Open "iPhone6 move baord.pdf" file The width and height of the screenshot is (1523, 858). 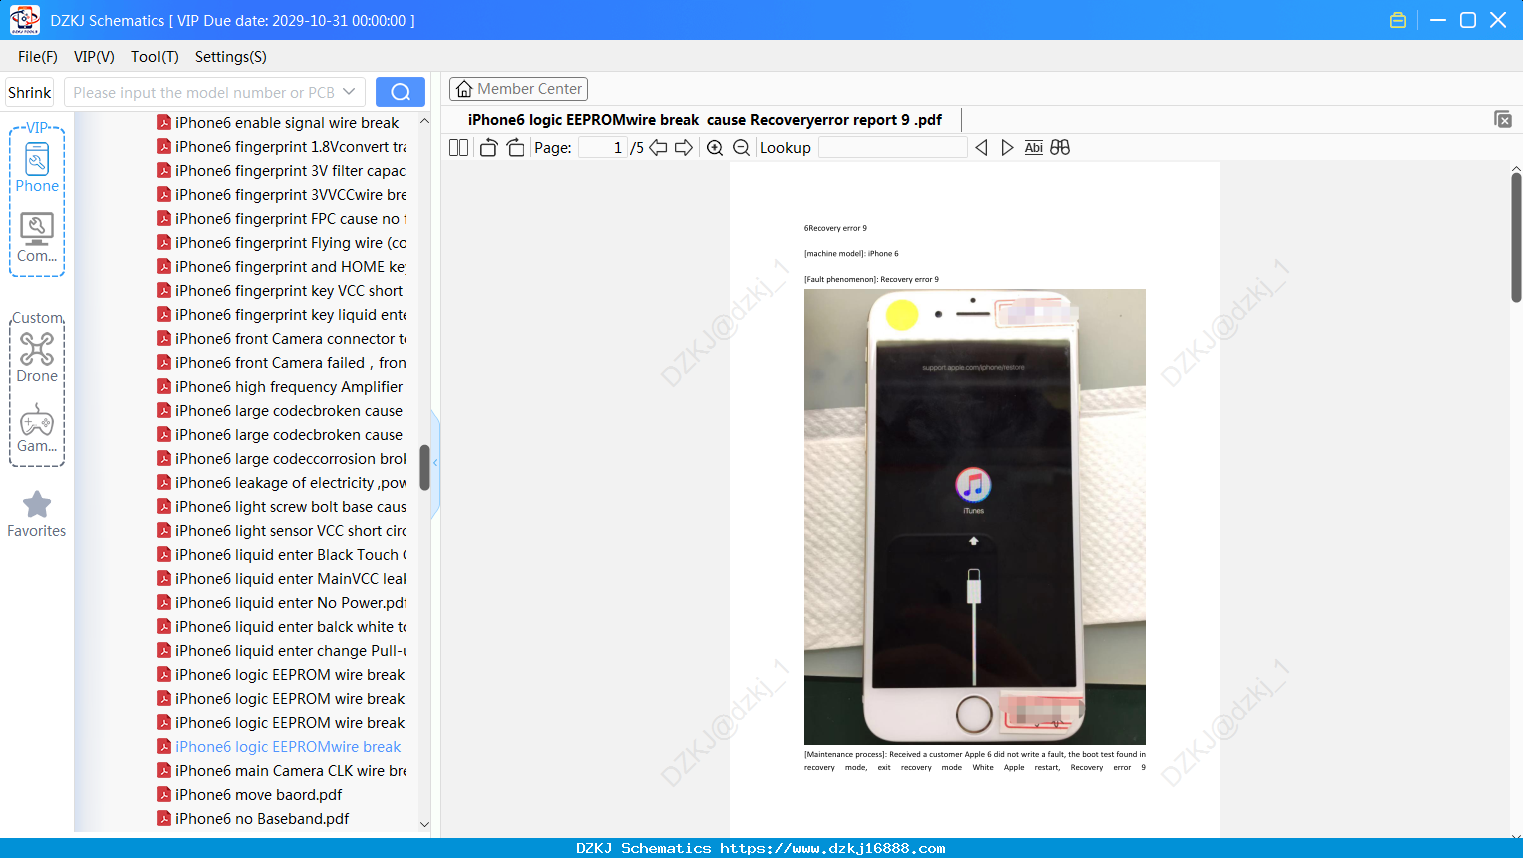pyautogui.click(x=250, y=795)
